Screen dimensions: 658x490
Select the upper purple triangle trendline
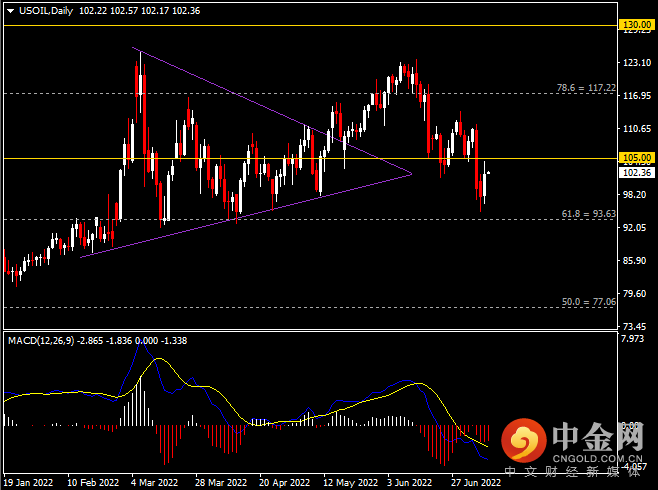click(272, 110)
